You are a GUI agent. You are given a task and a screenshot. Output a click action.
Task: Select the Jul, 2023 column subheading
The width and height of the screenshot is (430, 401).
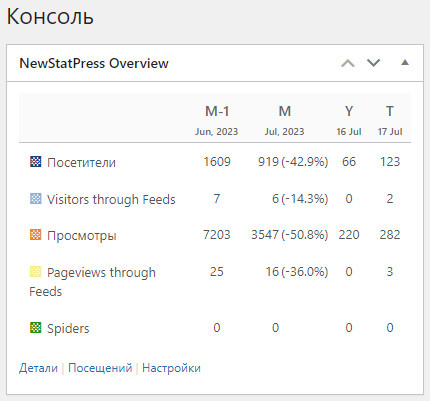click(285, 132)
